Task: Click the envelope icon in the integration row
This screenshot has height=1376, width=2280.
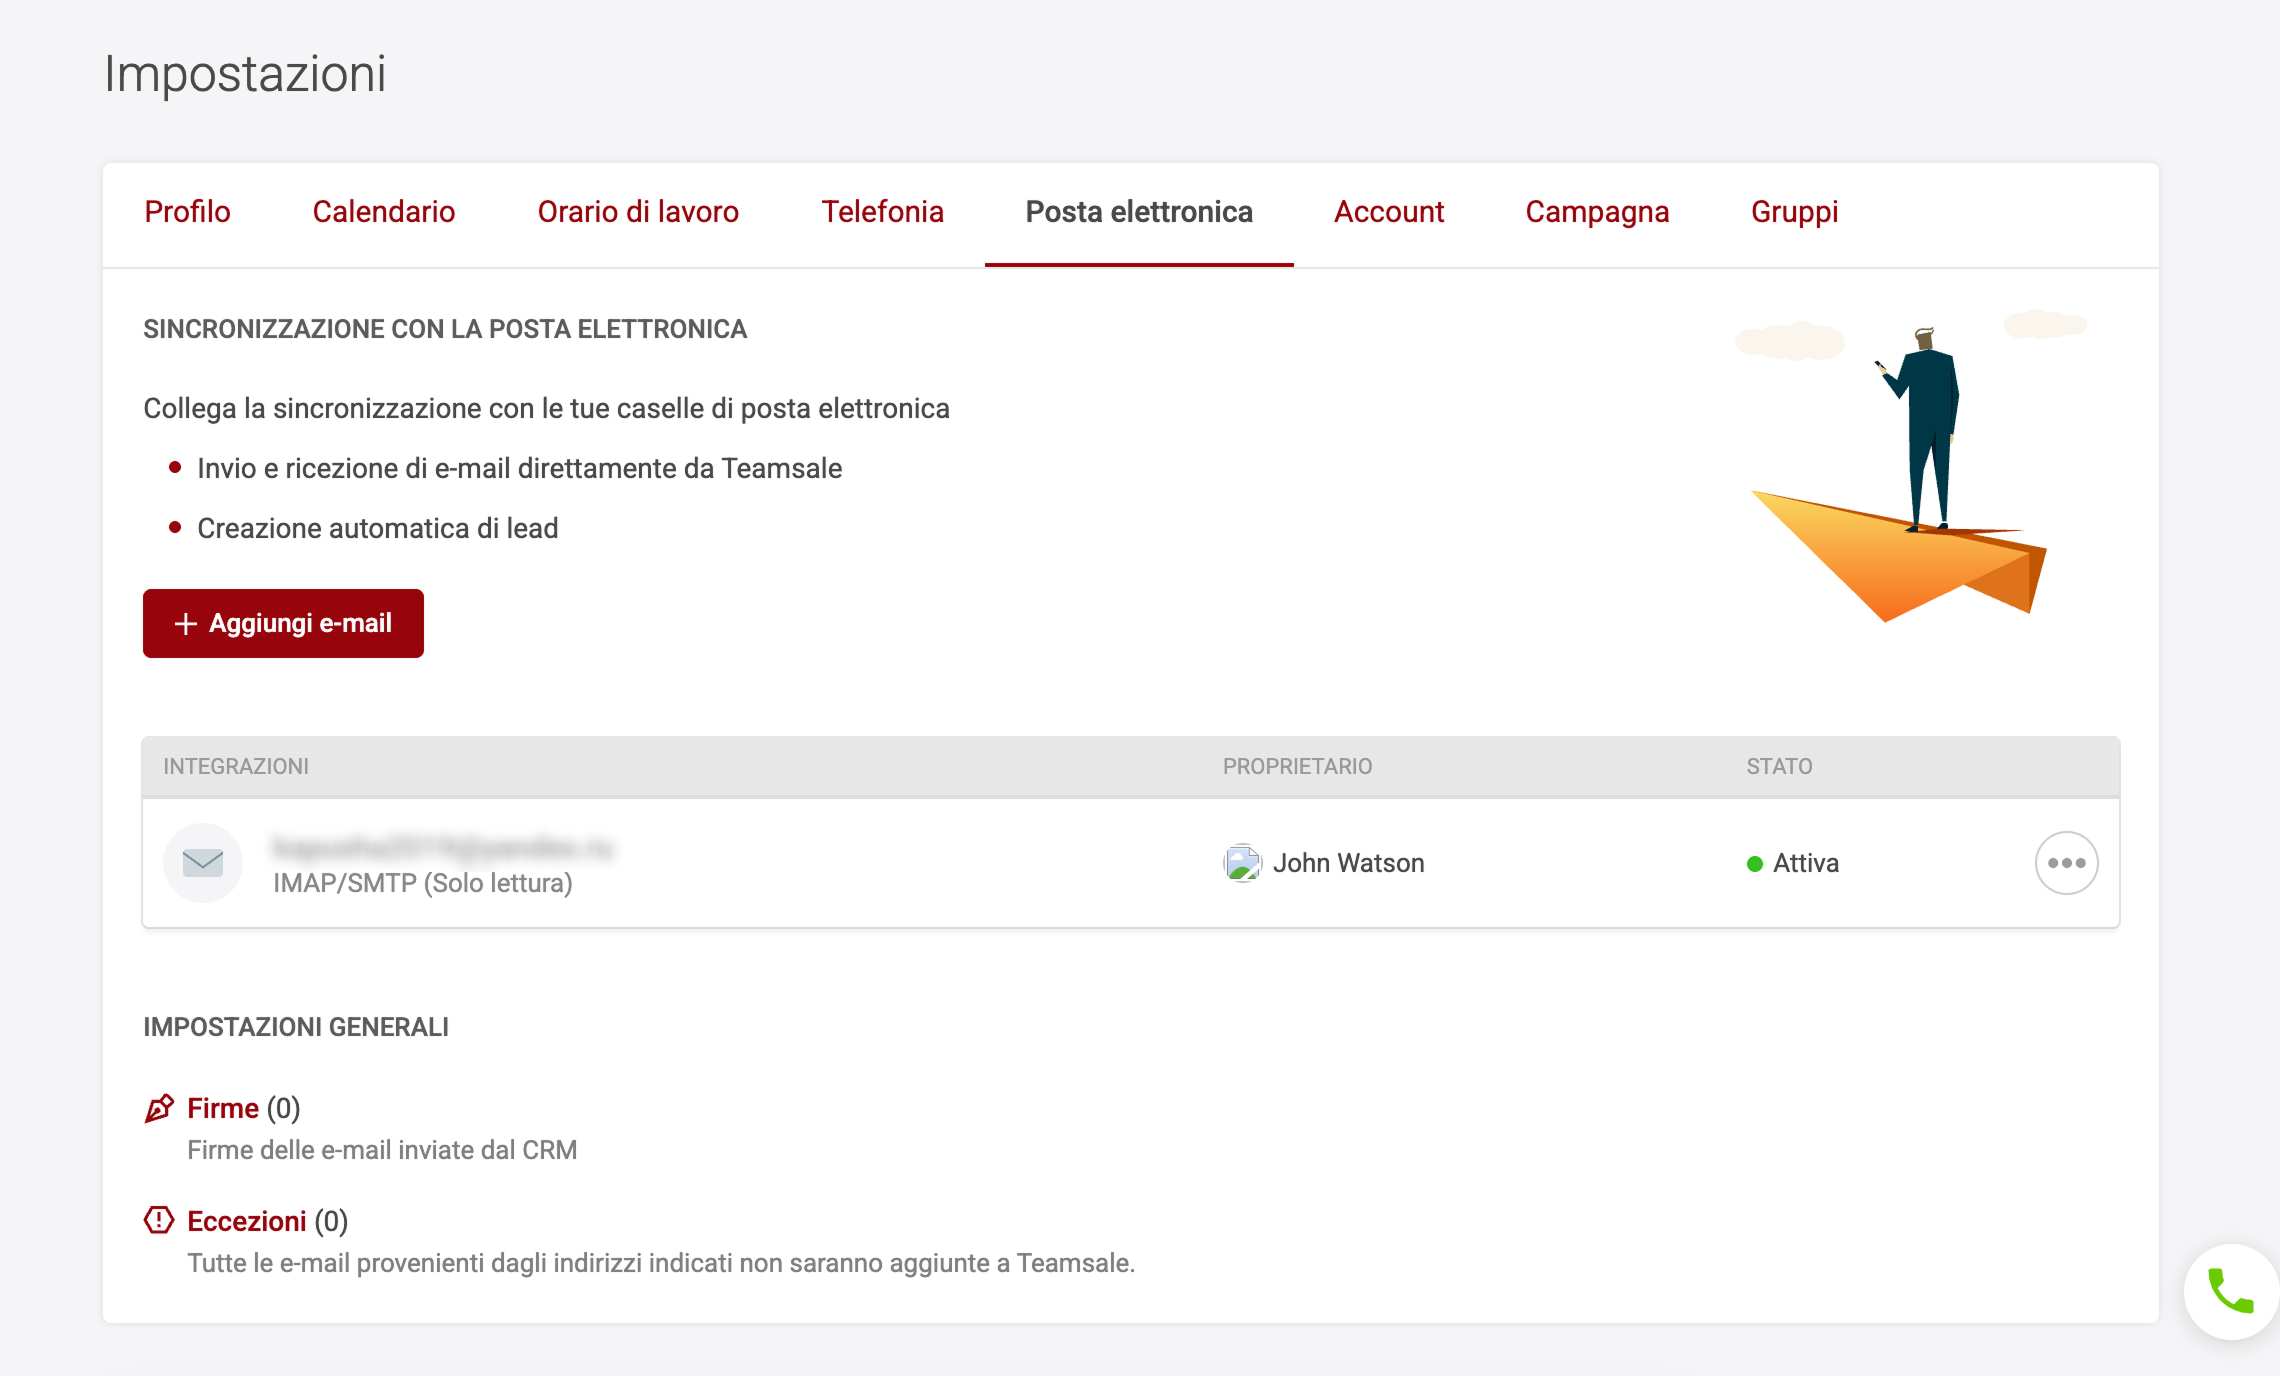Action: pyautogui.click(x=203, y=862)
